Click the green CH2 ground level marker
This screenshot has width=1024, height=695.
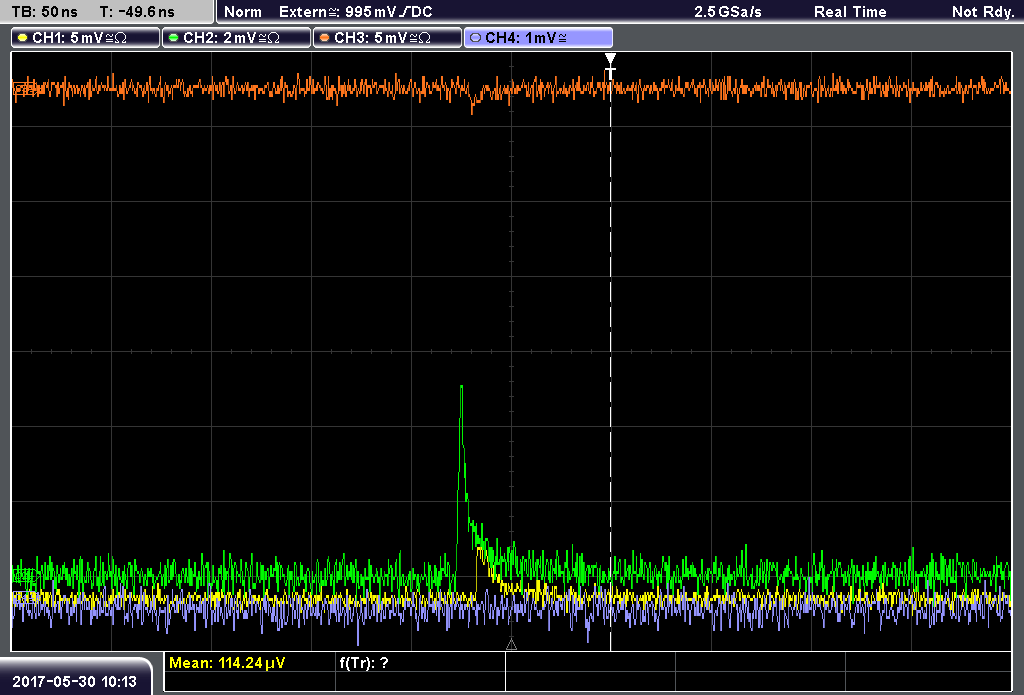[x=24, y=575]
